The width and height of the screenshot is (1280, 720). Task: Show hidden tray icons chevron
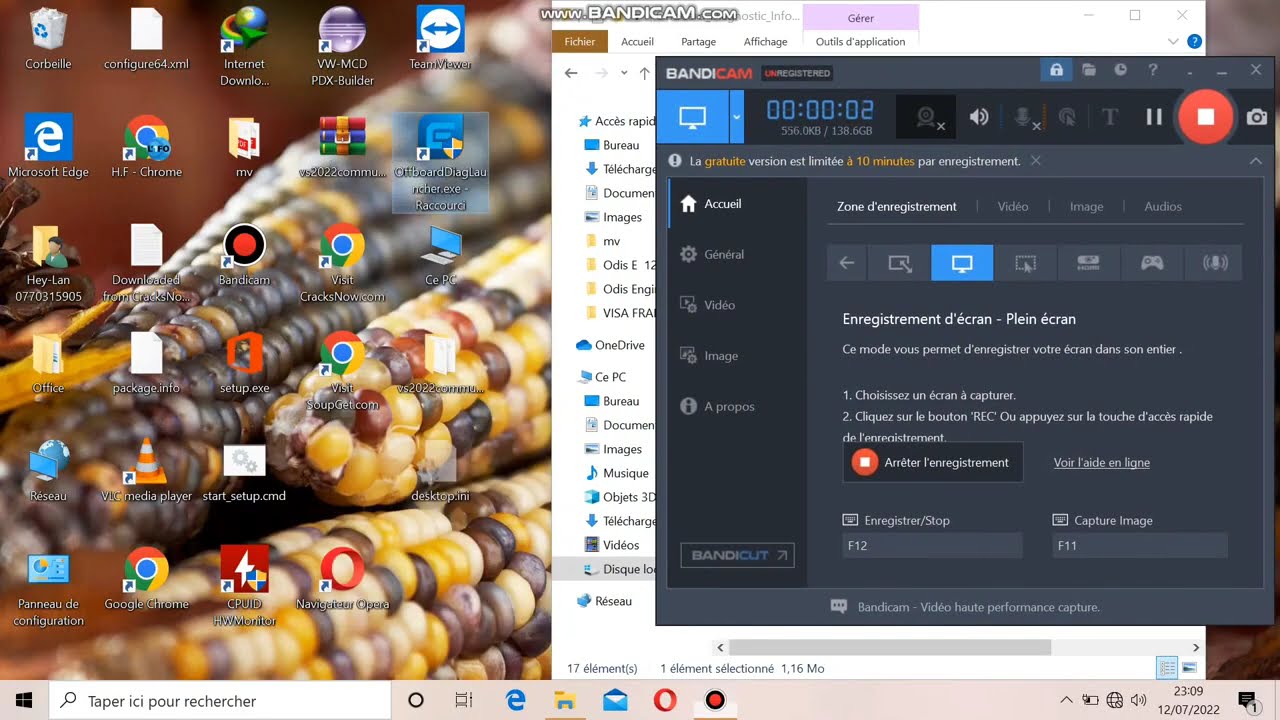click(1066, 701)
